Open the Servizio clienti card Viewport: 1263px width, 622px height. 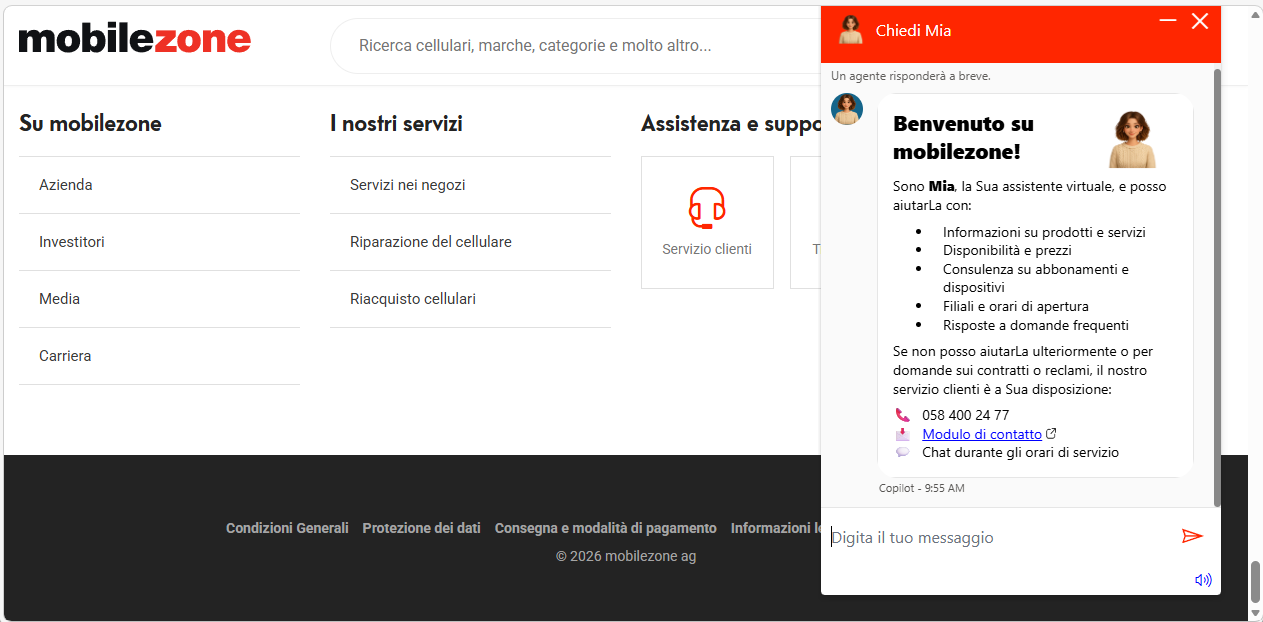pos(707,222)
